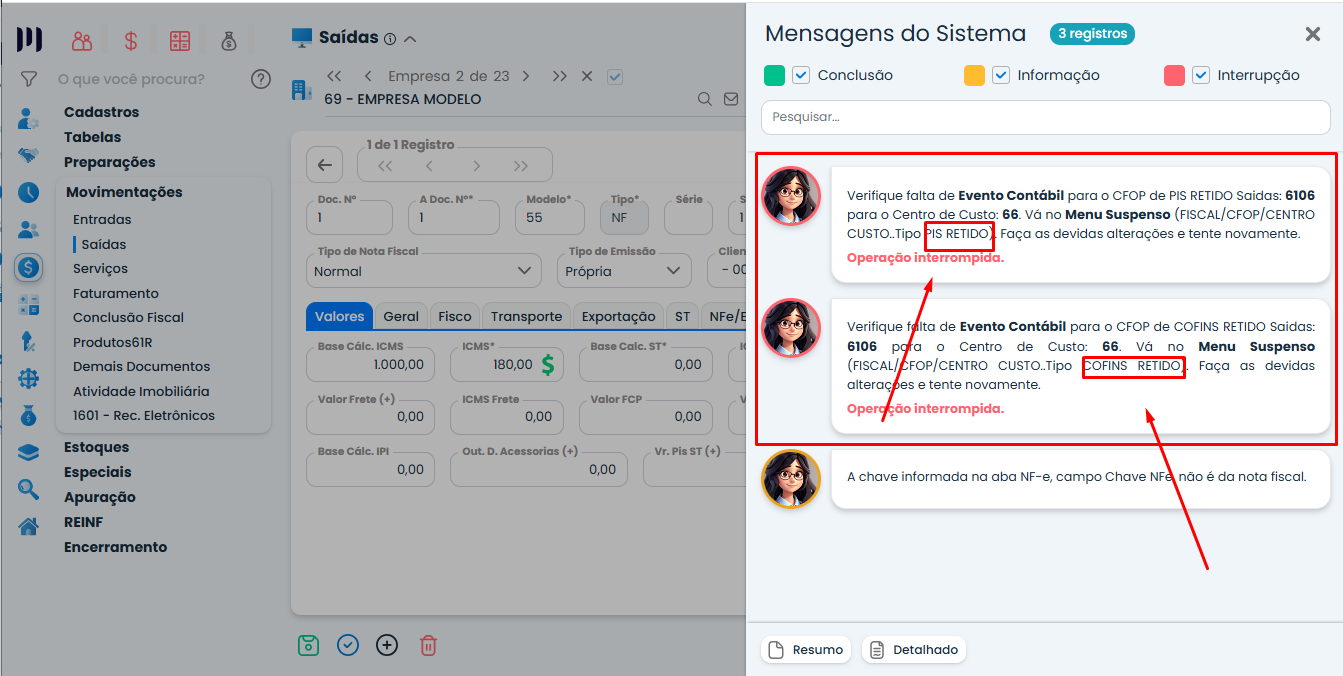Go to first company with double left arrows
The image size is (1343, 676).
point(334,76)
